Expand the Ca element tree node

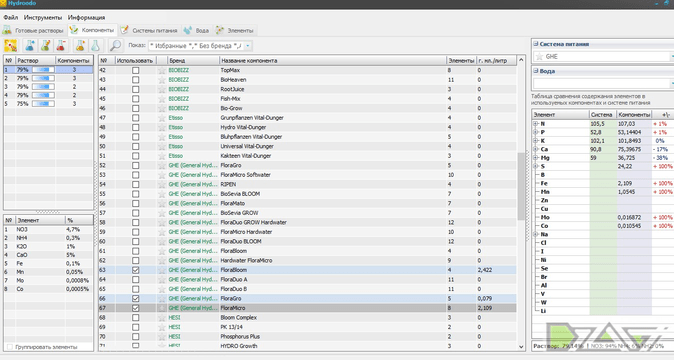click(x=536, y=149)
